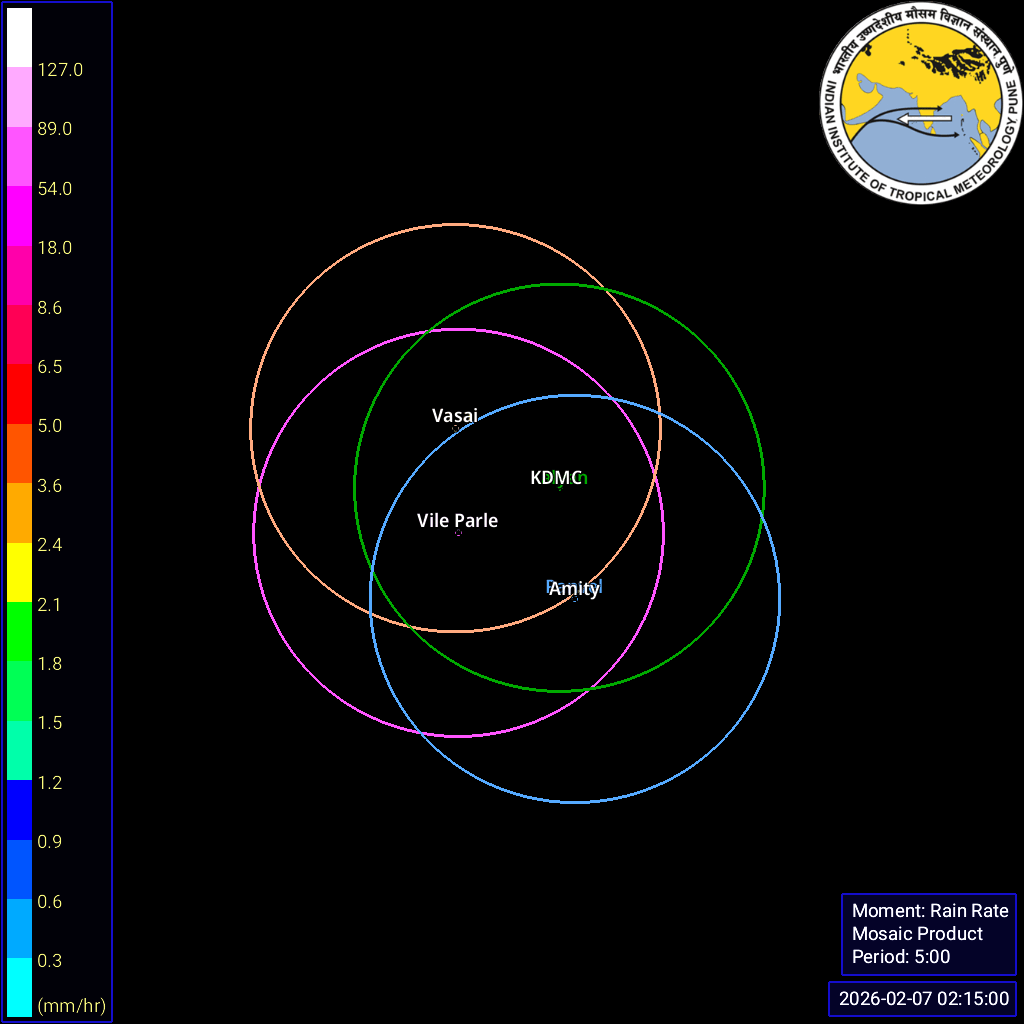
Task: Click the 54.0 legend value
Action: [55, 189]
